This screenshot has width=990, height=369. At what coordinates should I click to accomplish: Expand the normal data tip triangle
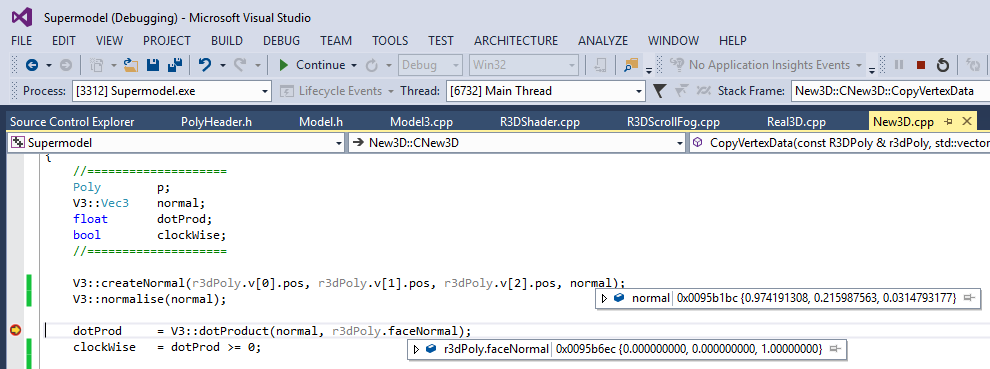605,298
